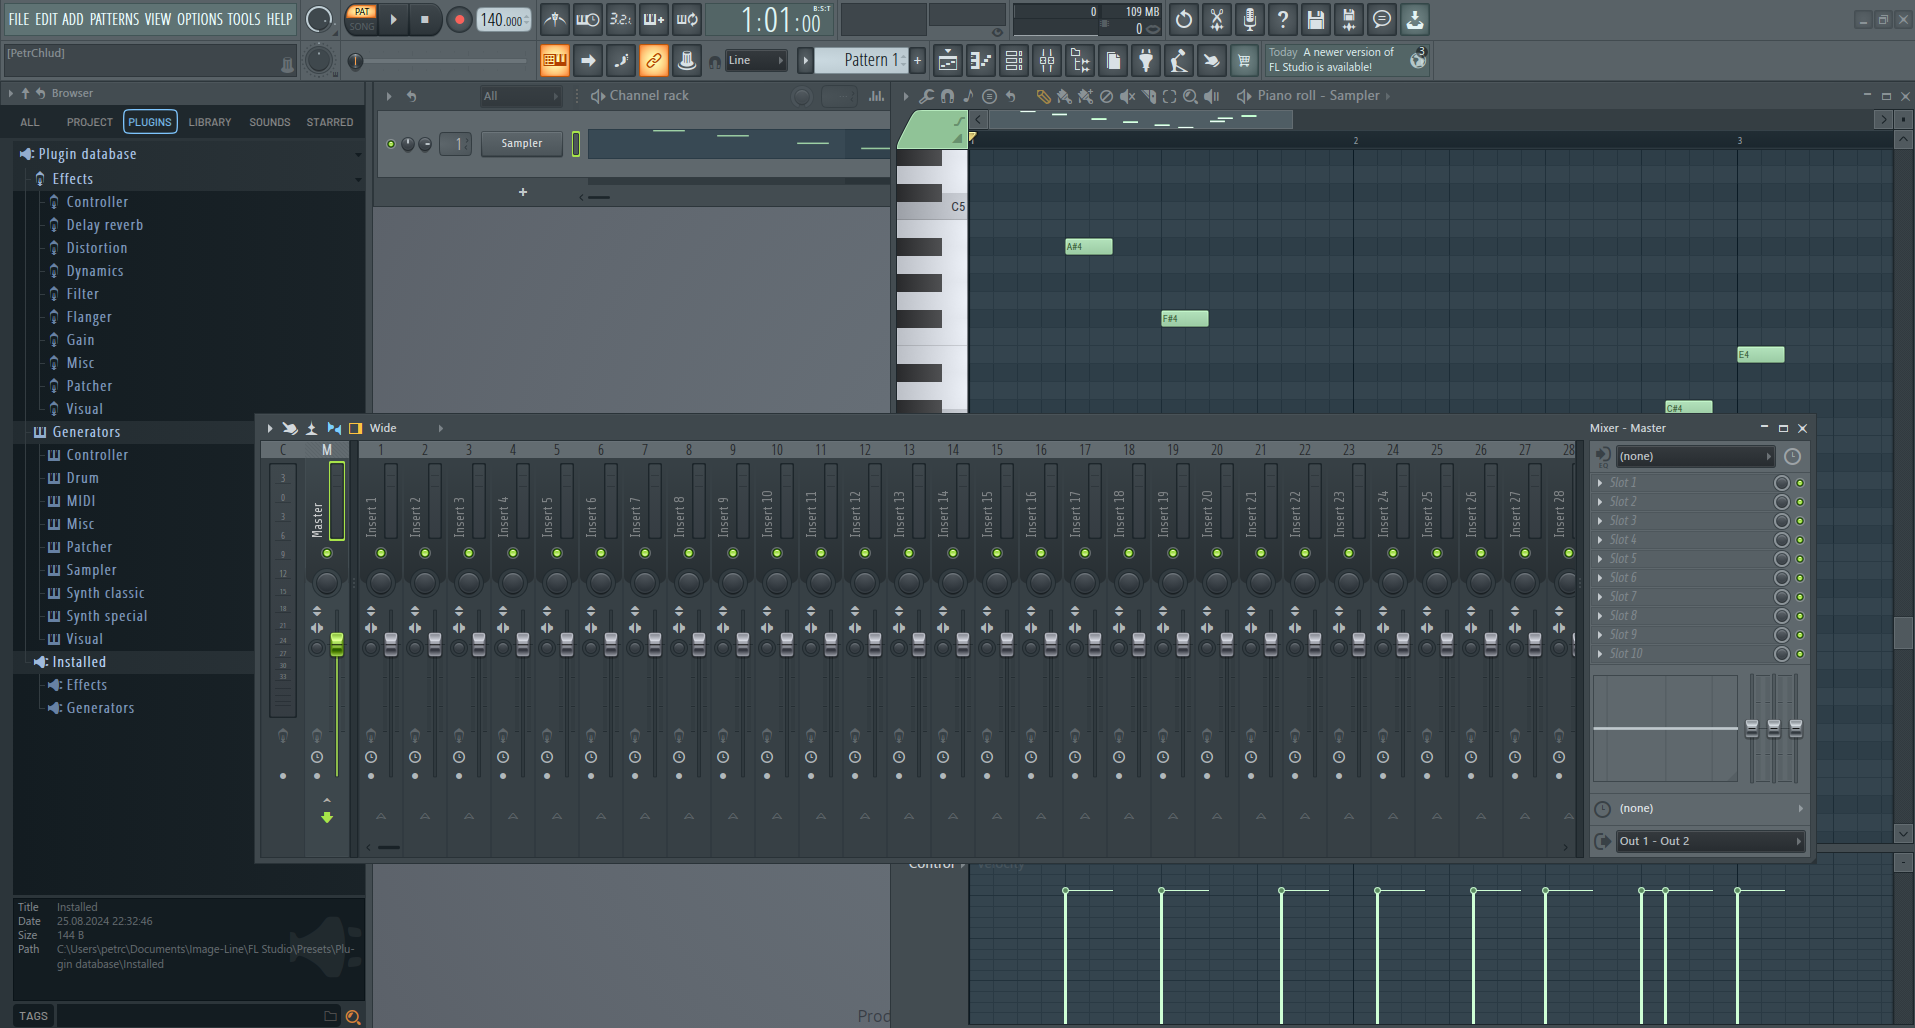Click the one-click recording microphone icon
Viewport: 1915px width, 1028px height.
[x=1250, y=19]
